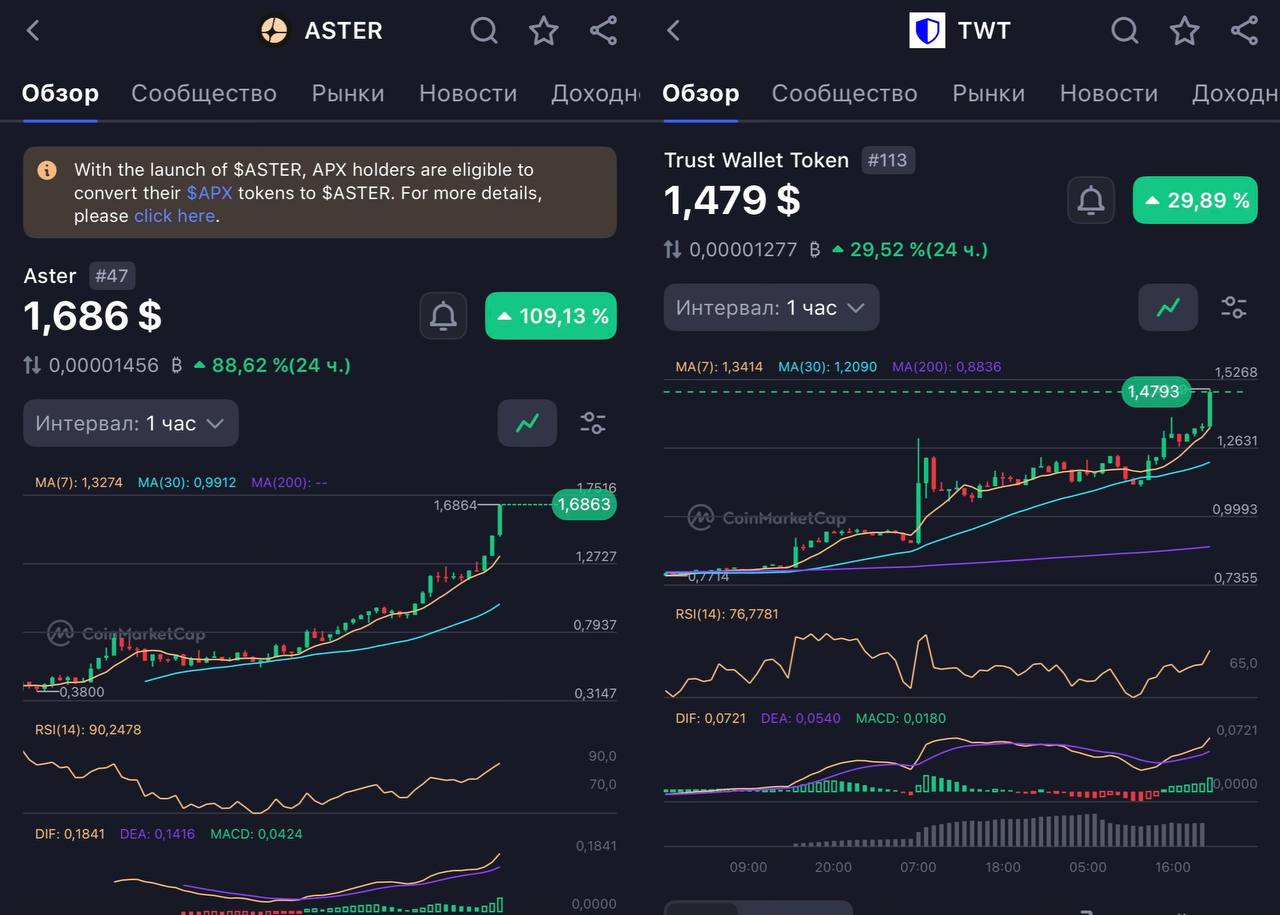The height and width of the screenshot is (915, 1280).
Task: Tap the TWT shield logo in header
Action: tap(927, 31)
